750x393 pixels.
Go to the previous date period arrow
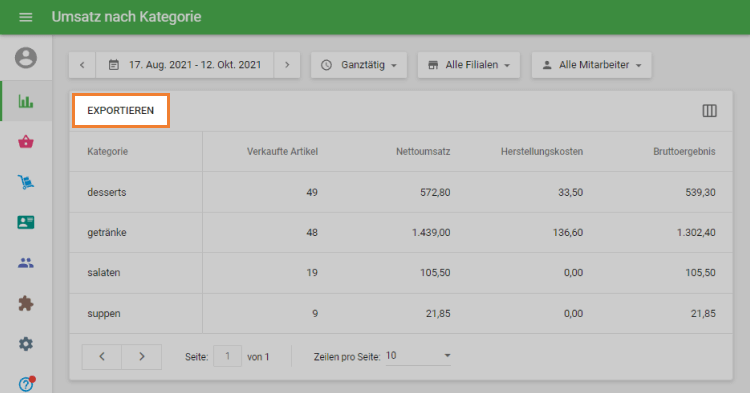(x=82, y=65)
